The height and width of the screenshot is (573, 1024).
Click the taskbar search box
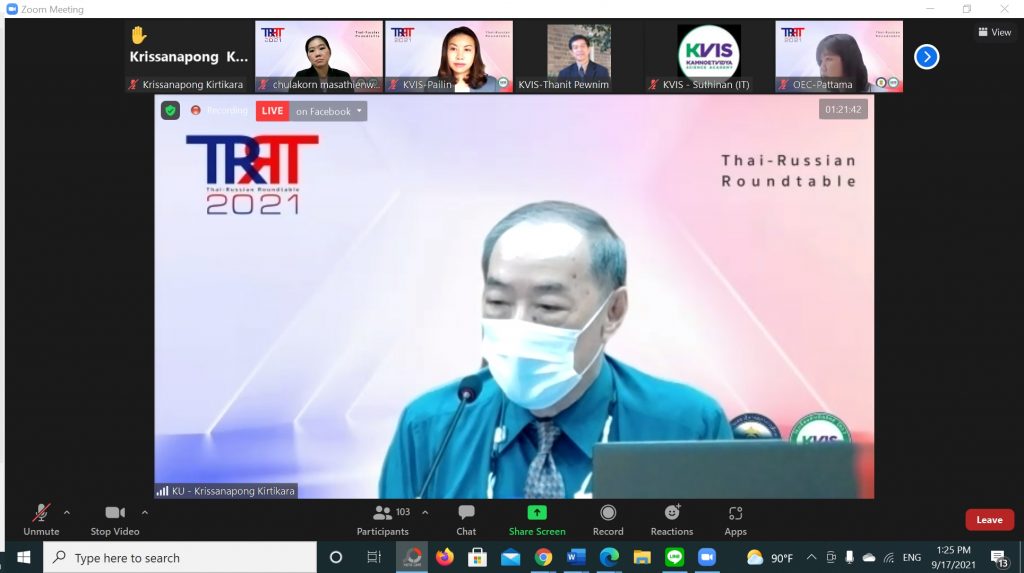180,557
